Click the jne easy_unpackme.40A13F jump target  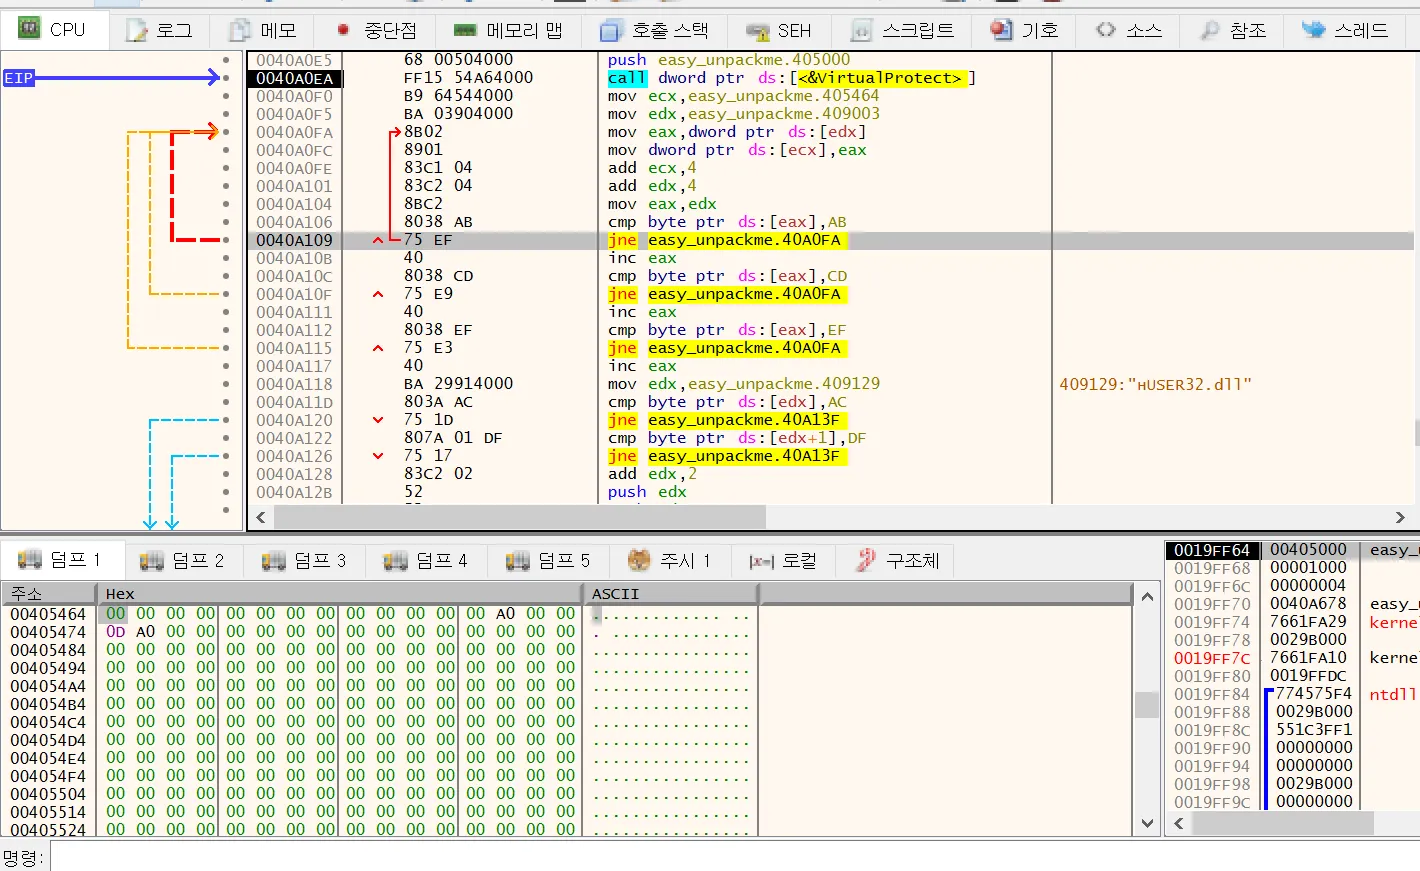click(x=744, y=420)
